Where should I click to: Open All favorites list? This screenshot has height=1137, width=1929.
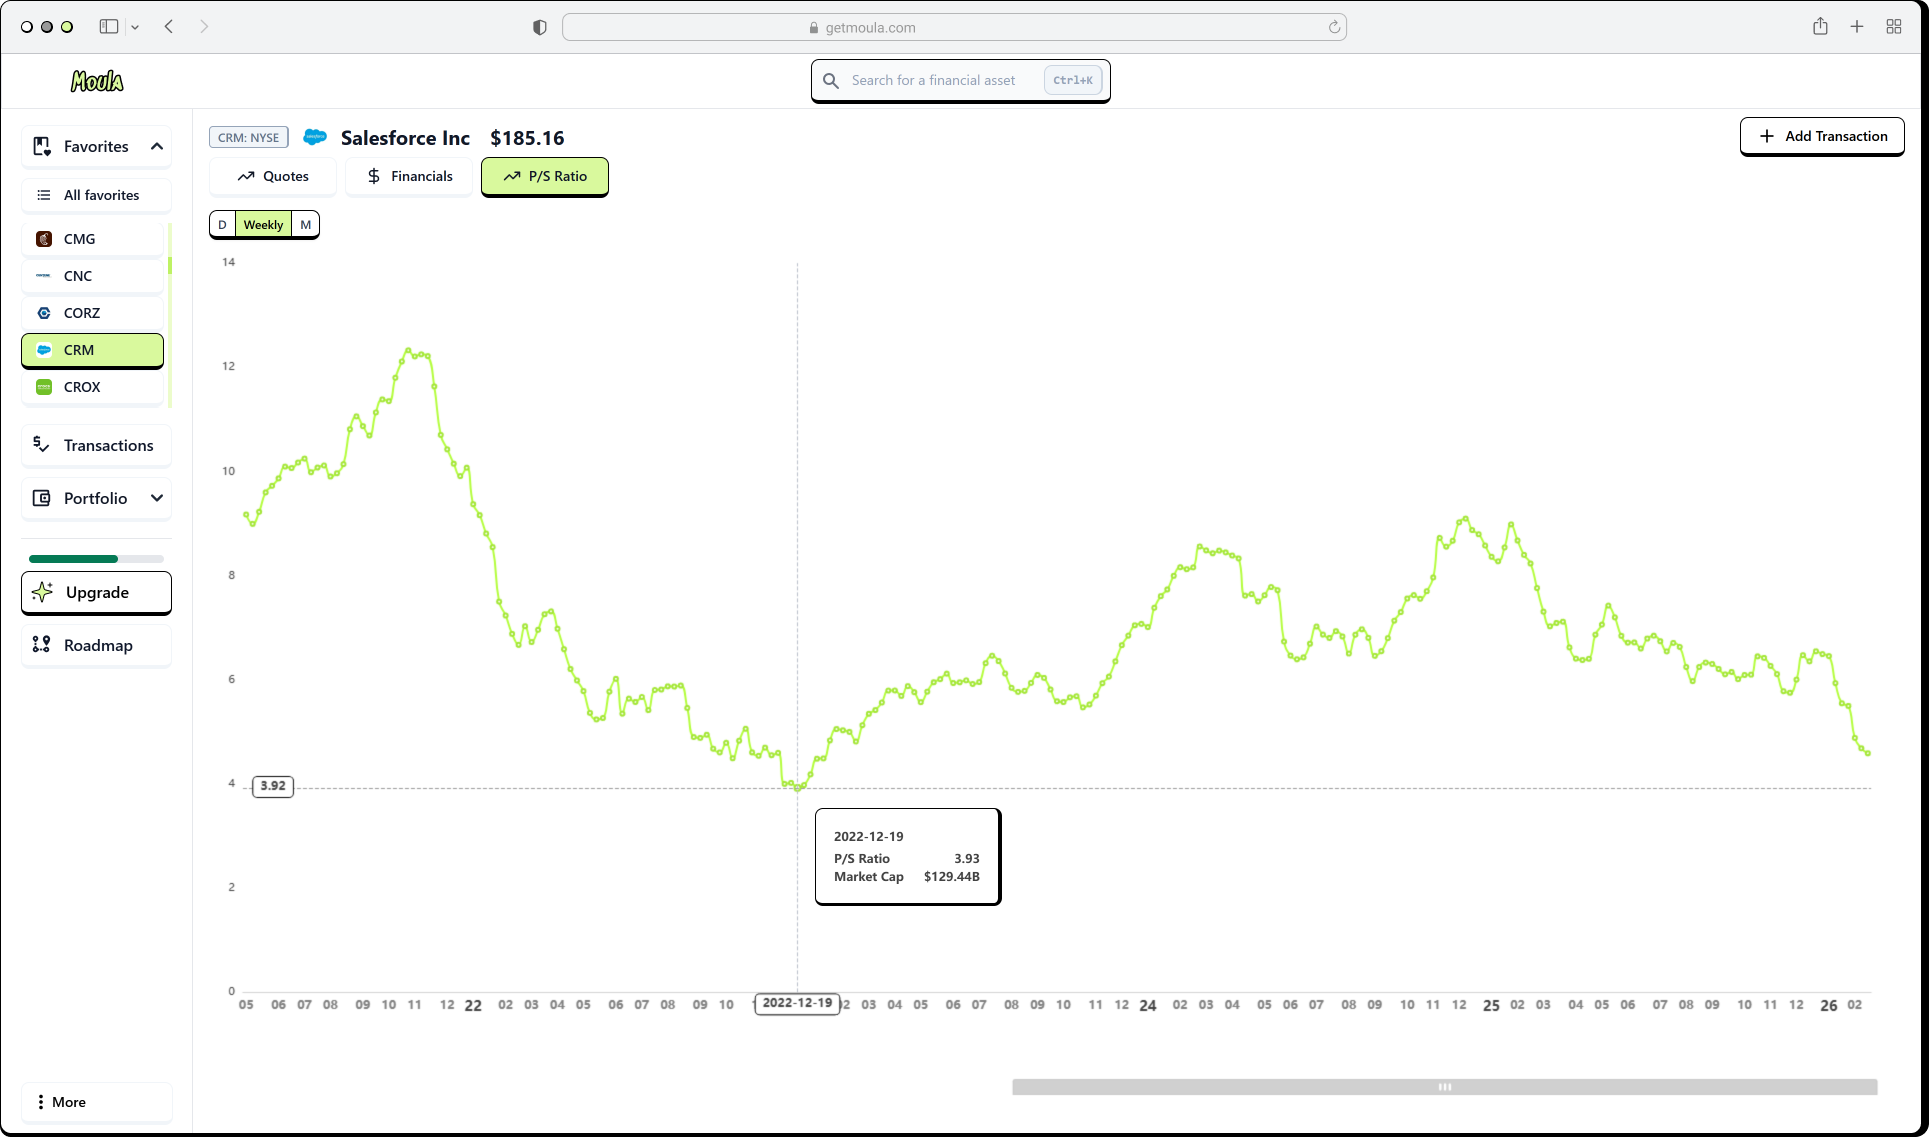pos(96,195)
